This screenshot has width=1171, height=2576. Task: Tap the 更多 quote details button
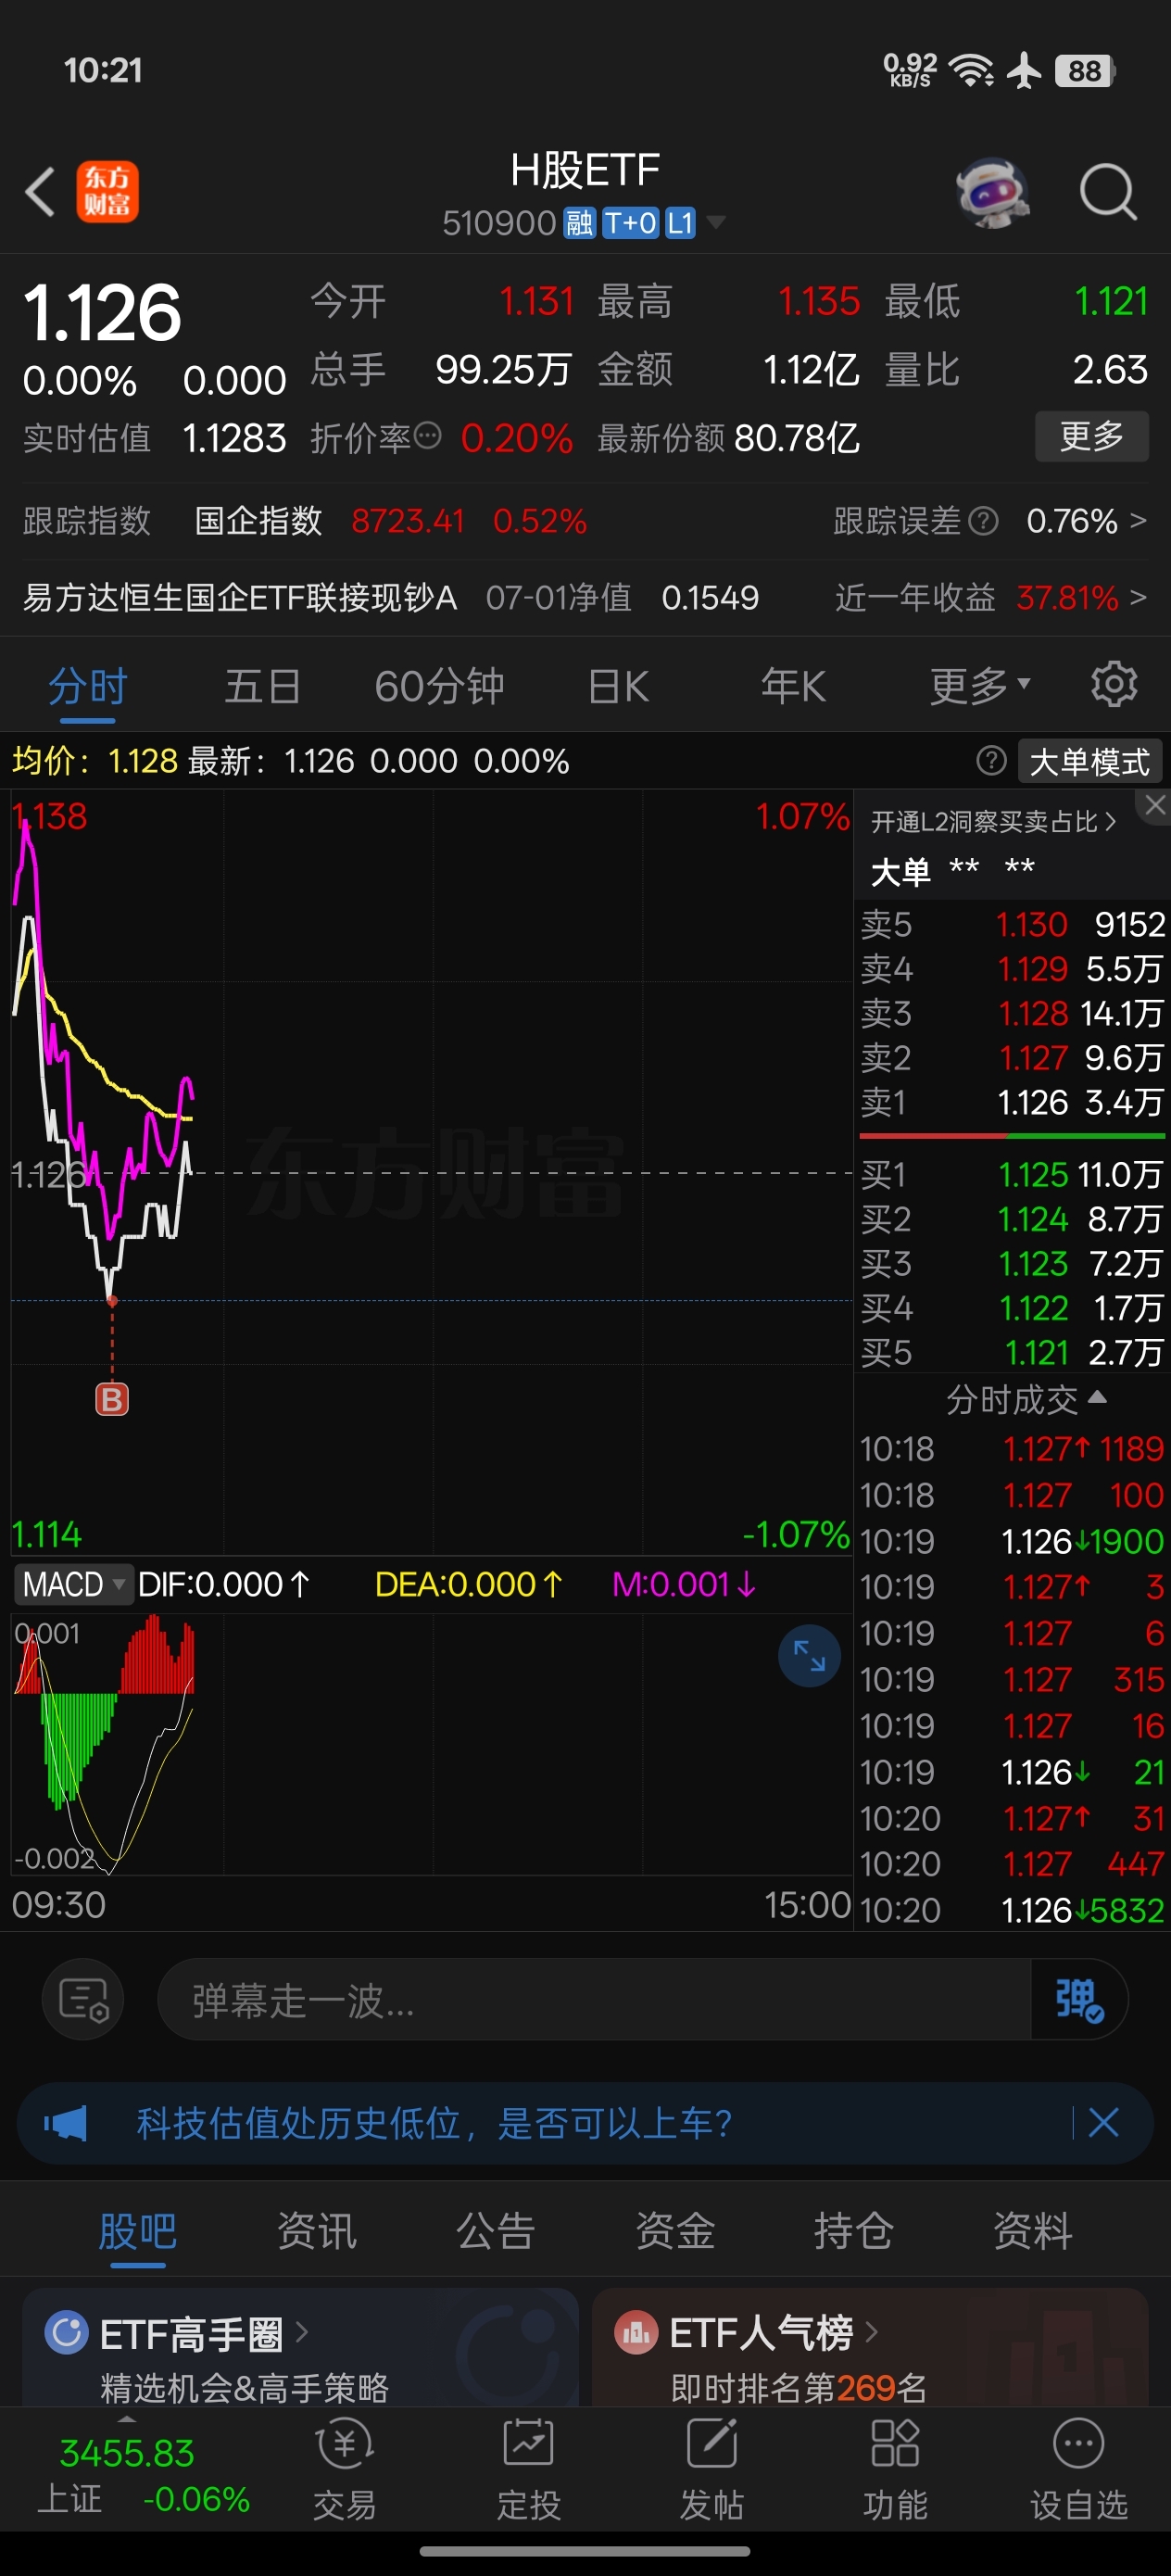click(x=1091, y=436)
